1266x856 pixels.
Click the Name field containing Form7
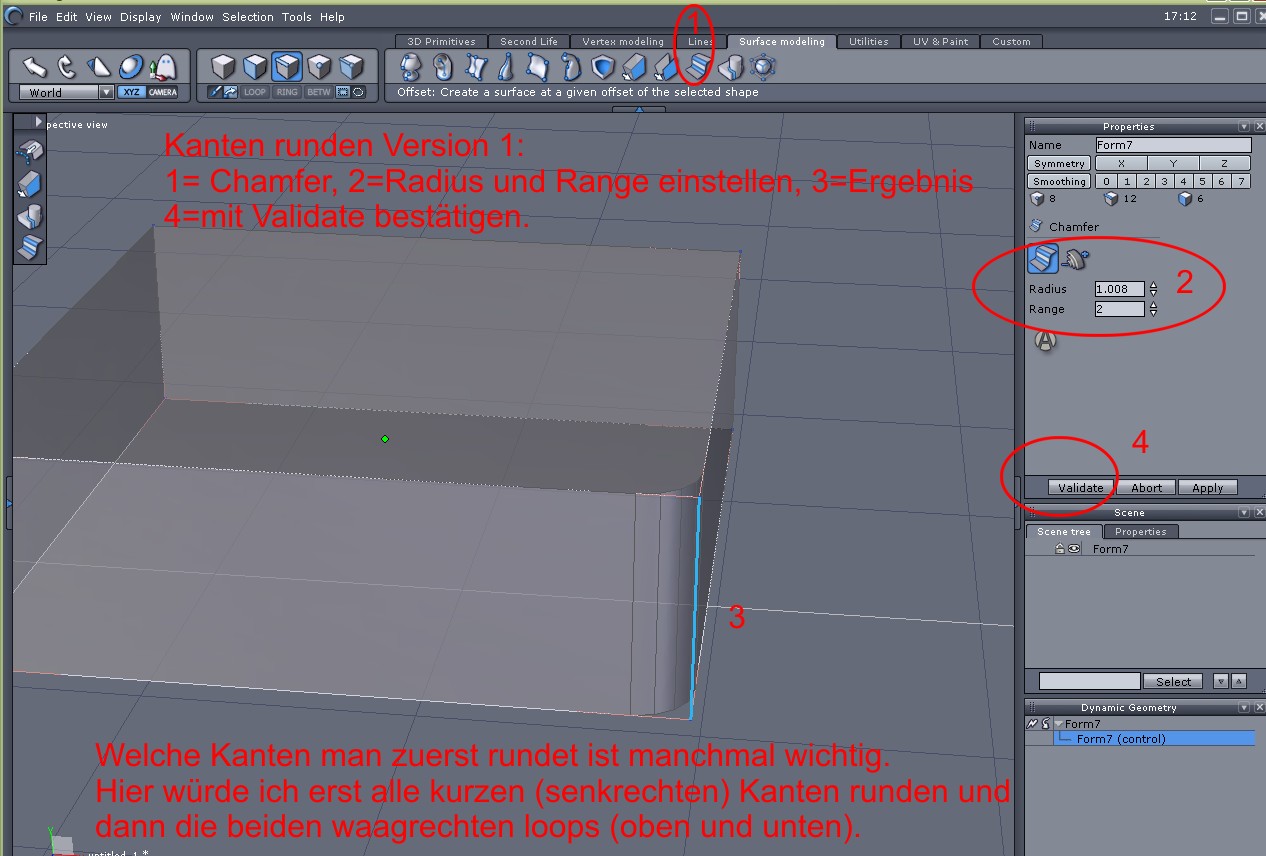pos(1173,145)
